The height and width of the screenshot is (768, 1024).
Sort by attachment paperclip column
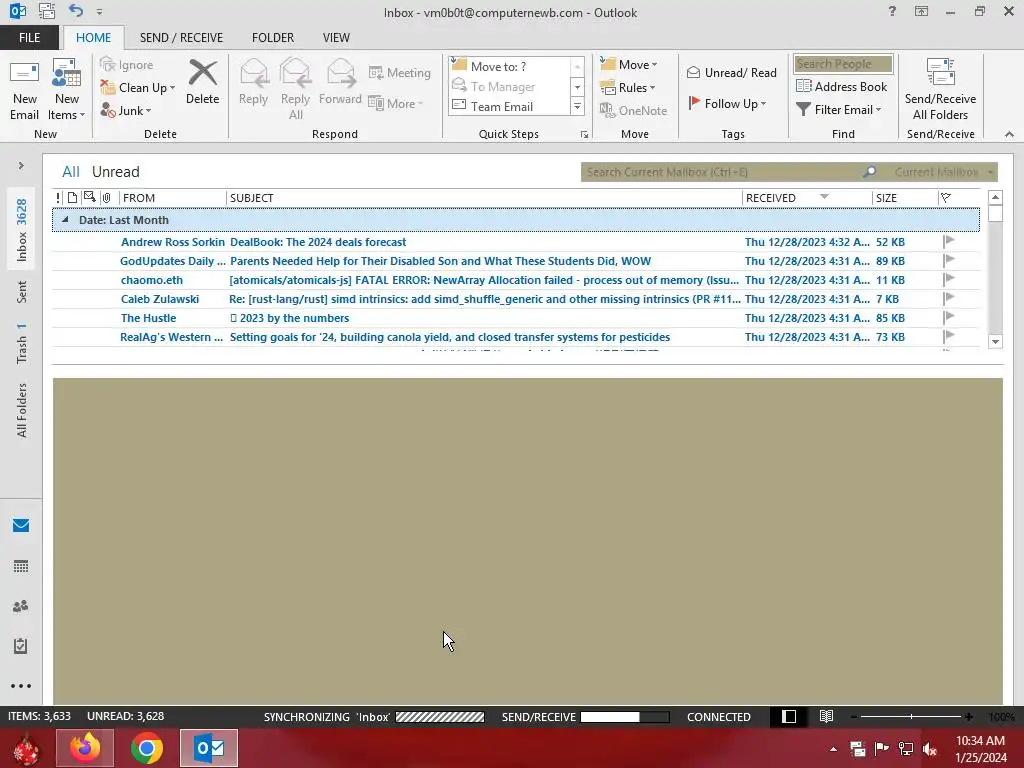pyautogui.click(x=106, y=198)
